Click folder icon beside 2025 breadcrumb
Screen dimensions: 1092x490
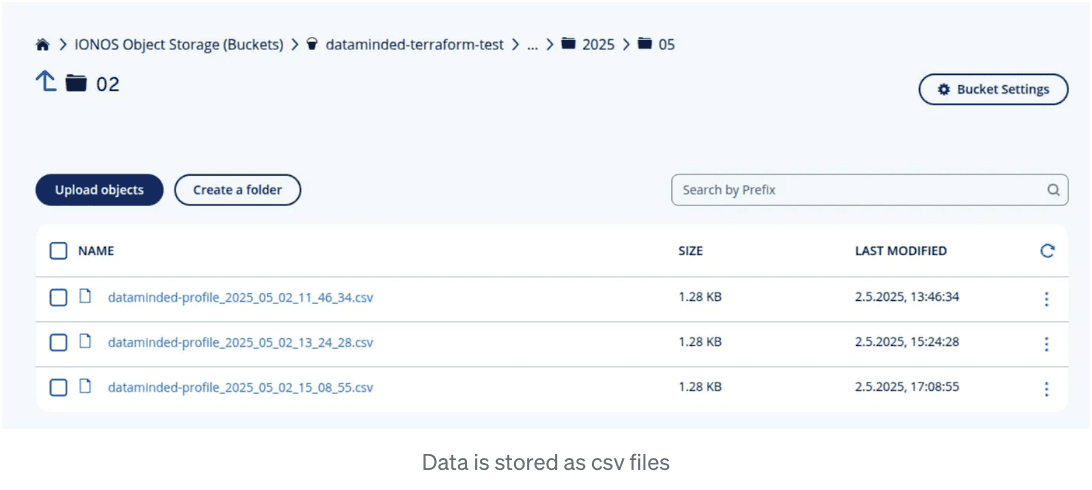(569, 44)
